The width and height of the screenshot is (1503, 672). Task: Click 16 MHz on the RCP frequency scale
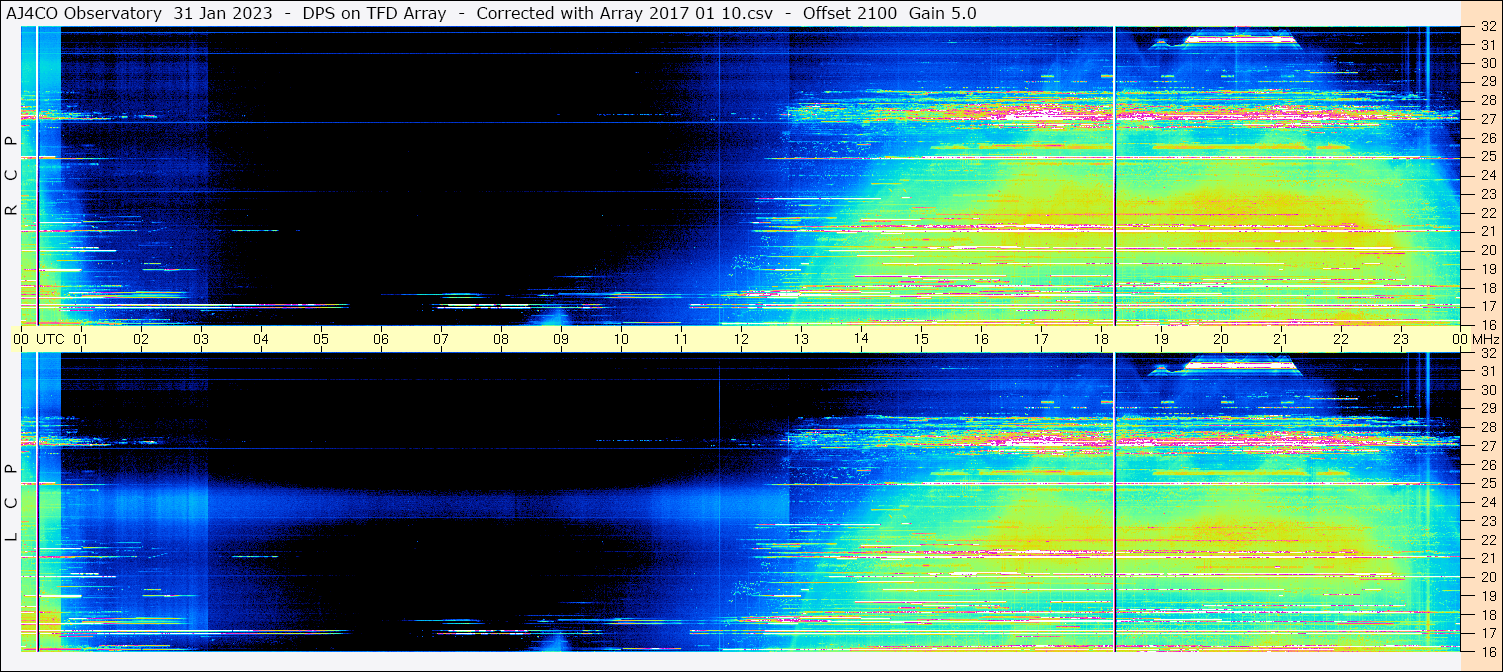pyautogui.click(x=1488, y=325)
